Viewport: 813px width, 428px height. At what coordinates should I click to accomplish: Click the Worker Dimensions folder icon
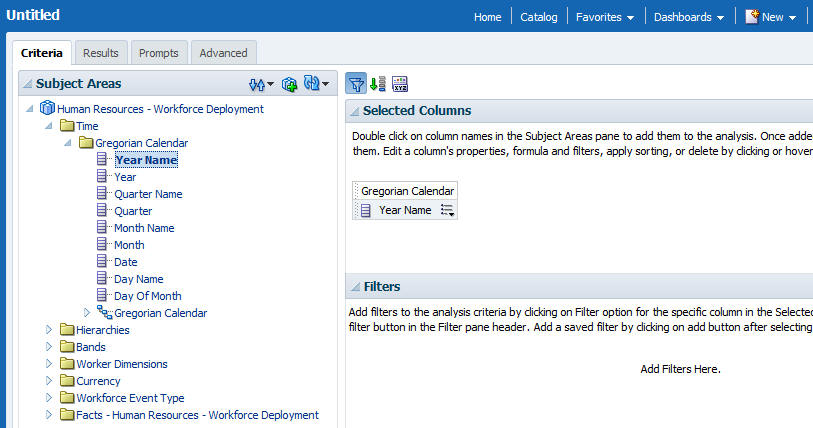67,363
